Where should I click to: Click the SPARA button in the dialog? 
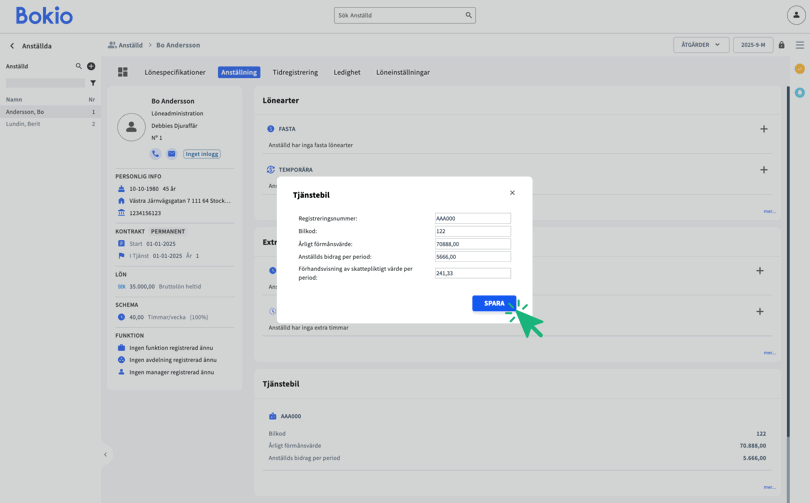pos(494,303)
